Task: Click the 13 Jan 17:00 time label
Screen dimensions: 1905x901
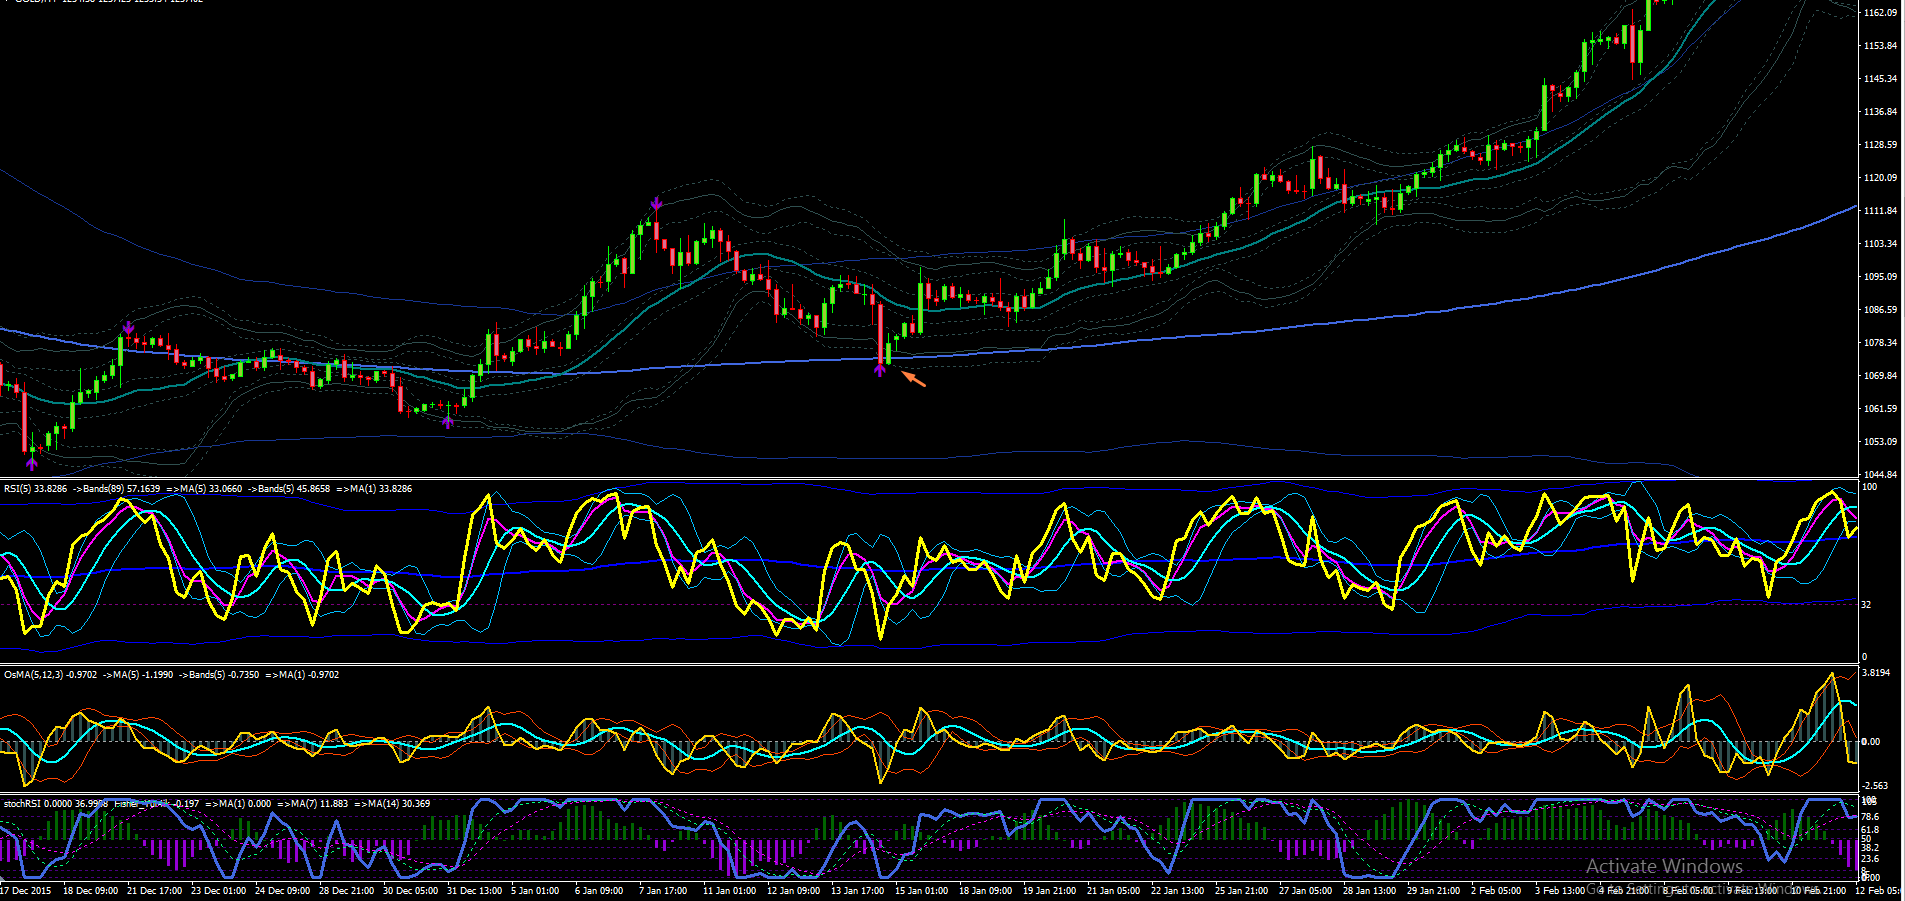Action: 858,891
